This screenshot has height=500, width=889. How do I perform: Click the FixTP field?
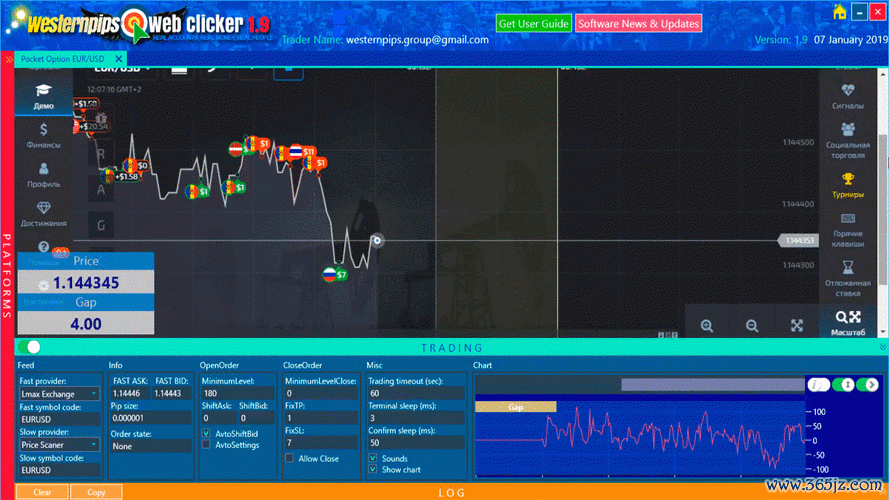(x=321, y=418)
